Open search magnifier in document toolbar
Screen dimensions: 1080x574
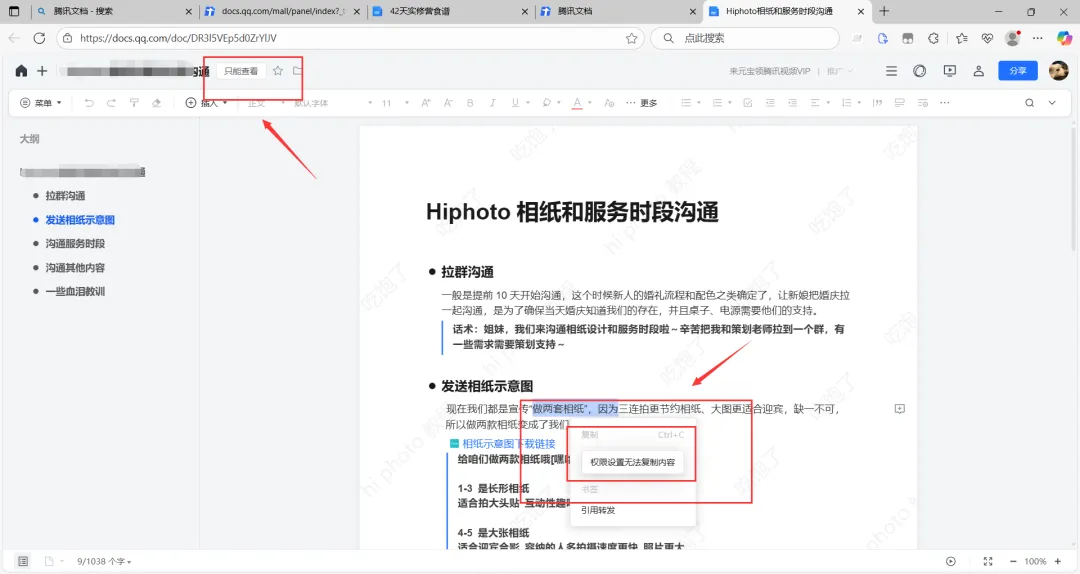point(1029,103)
